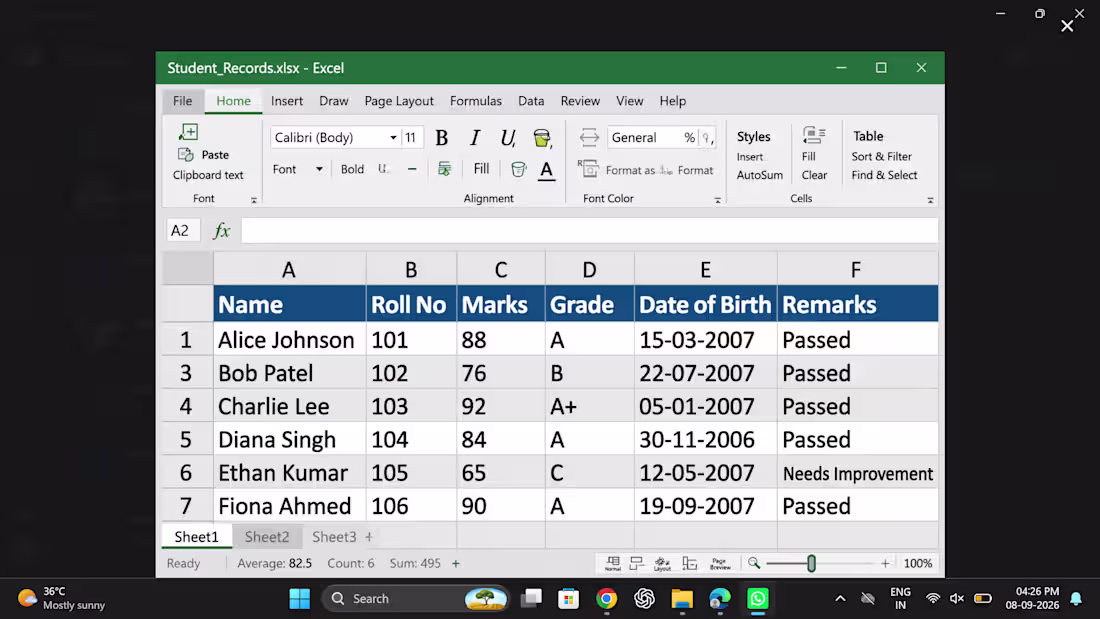The width and height of the screenshot is (1100, 619).
Task: Click the 100% zoom level
Action: (918, 564)
